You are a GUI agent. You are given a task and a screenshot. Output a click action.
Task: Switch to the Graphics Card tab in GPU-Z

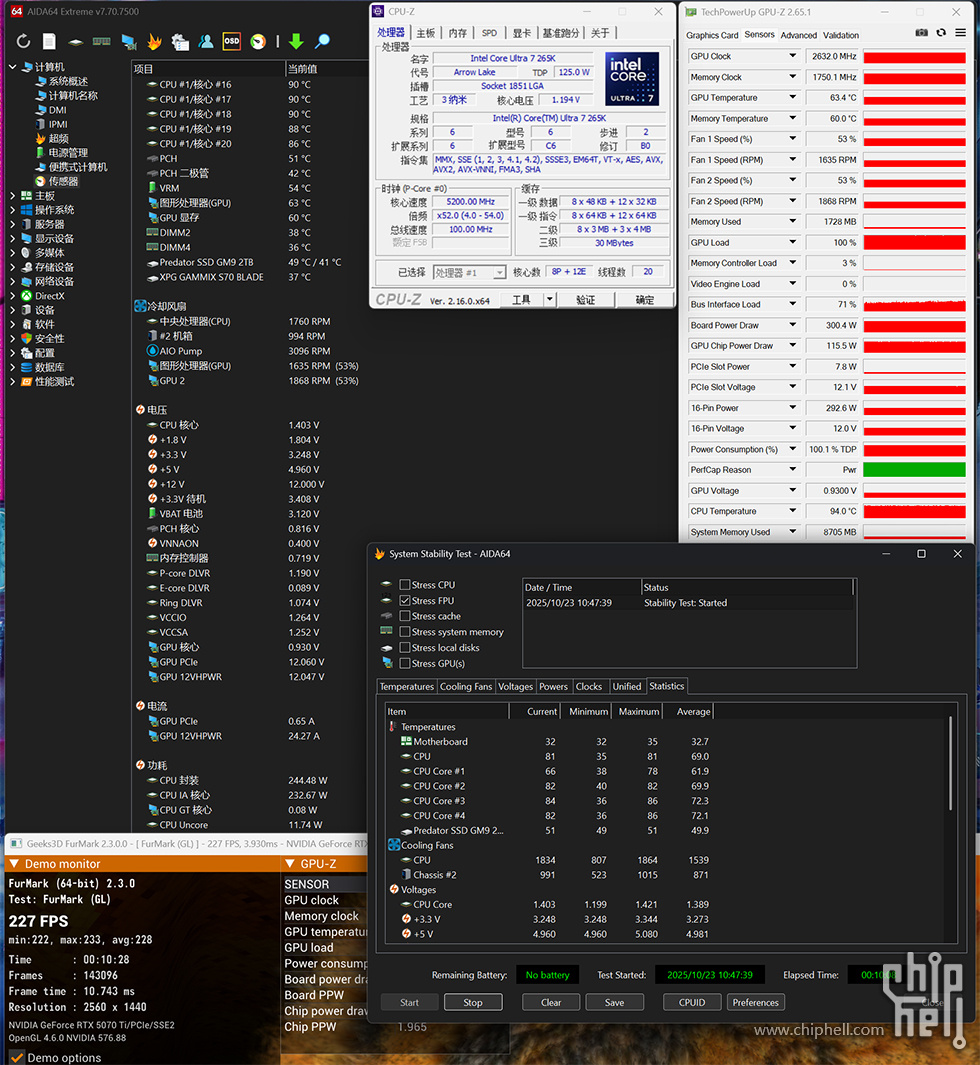point(712,35)
